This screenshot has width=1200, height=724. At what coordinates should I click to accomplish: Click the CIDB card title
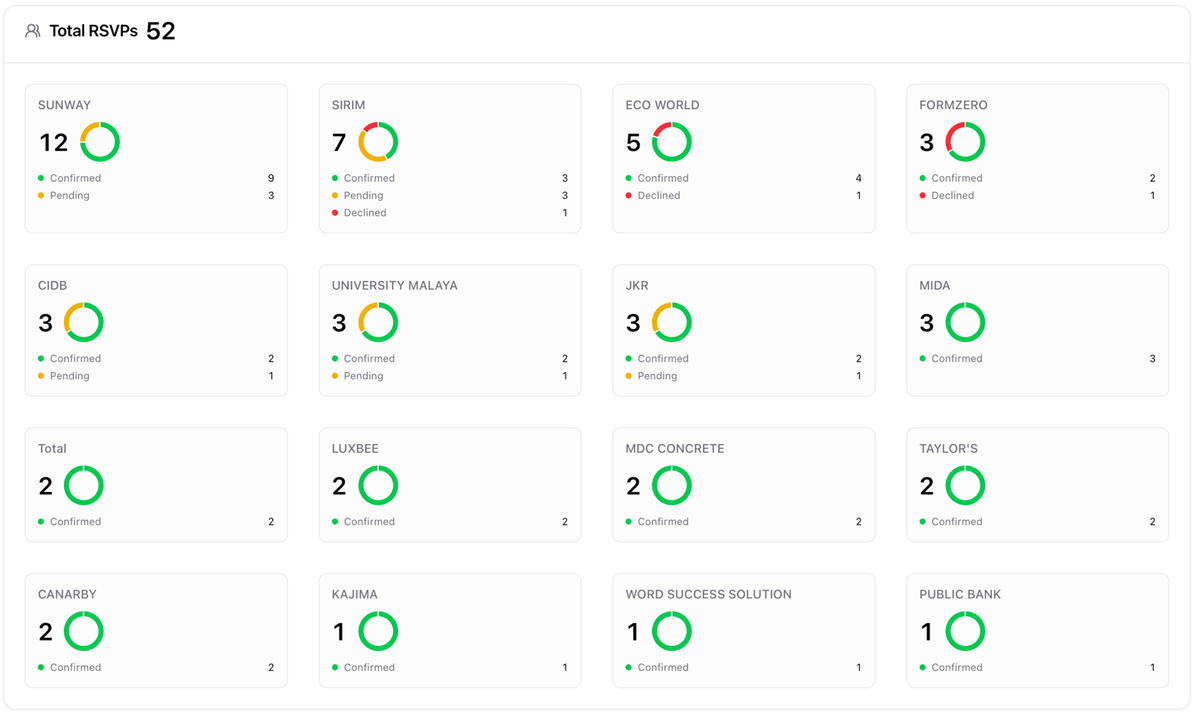(x=53, y=285)
